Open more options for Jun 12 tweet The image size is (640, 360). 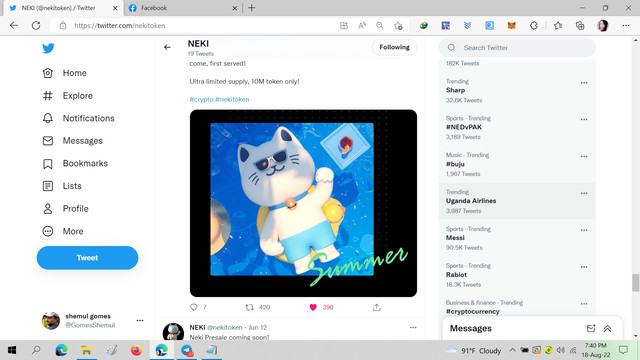click(x=413, y=327)
